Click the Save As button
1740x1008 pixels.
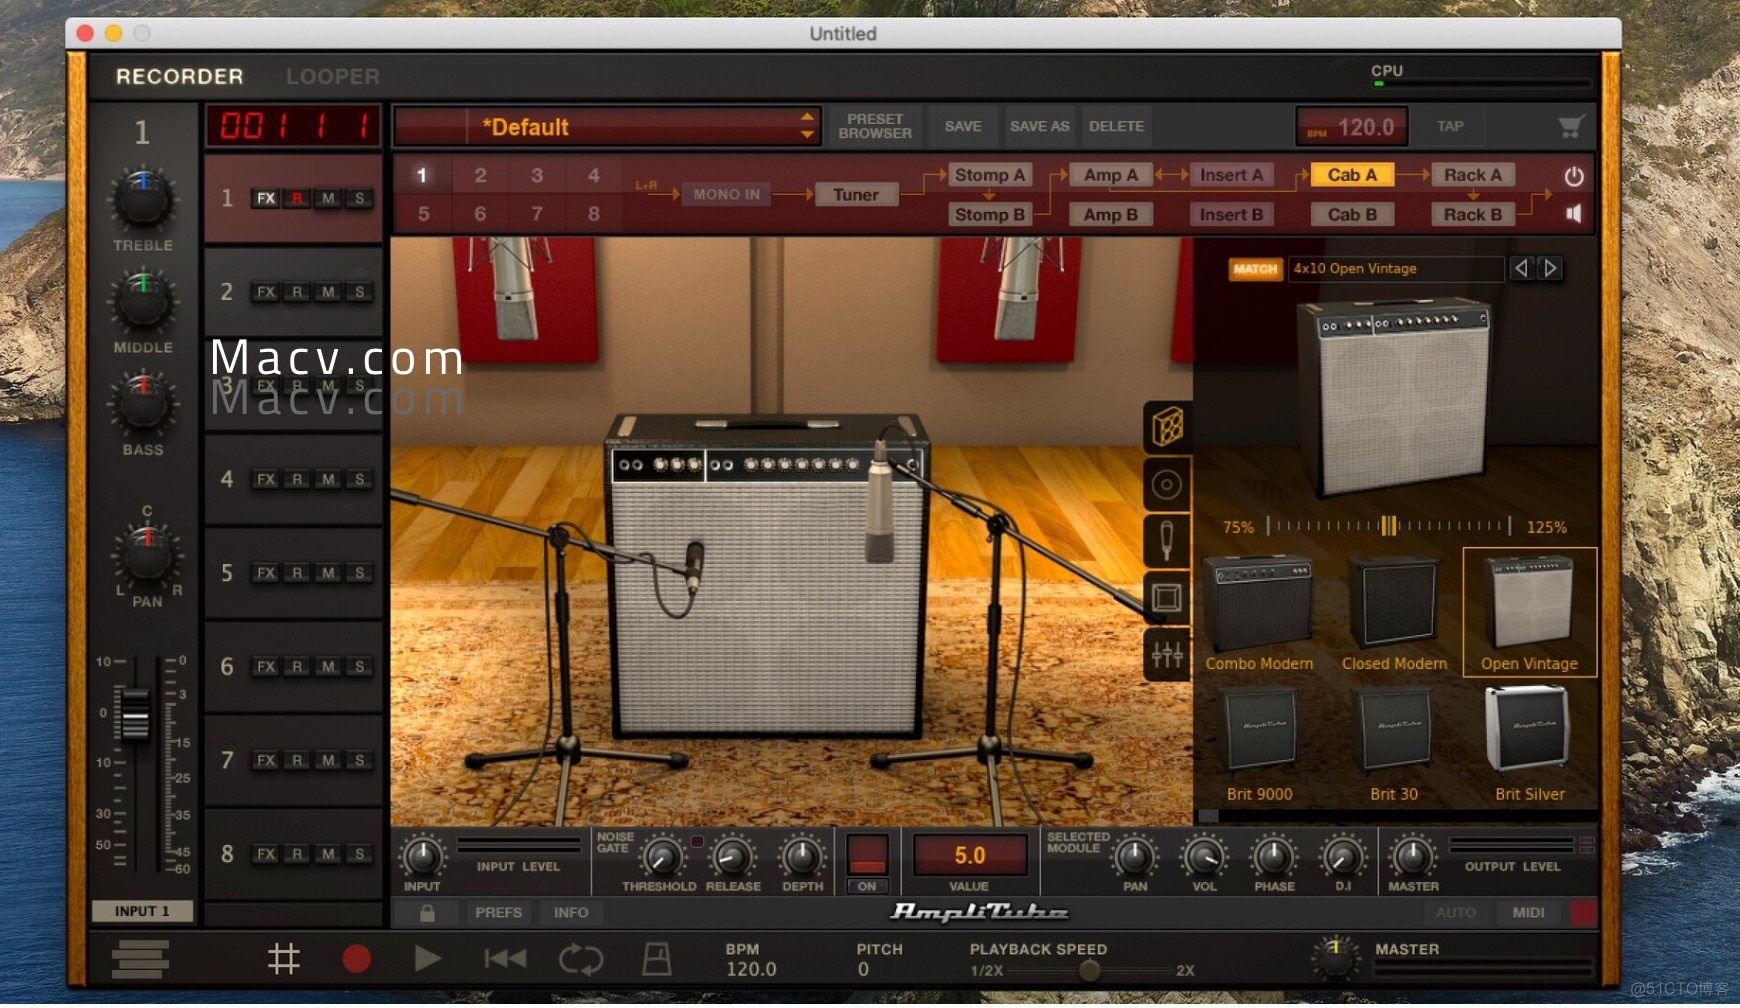click(x=1039, y=126)
